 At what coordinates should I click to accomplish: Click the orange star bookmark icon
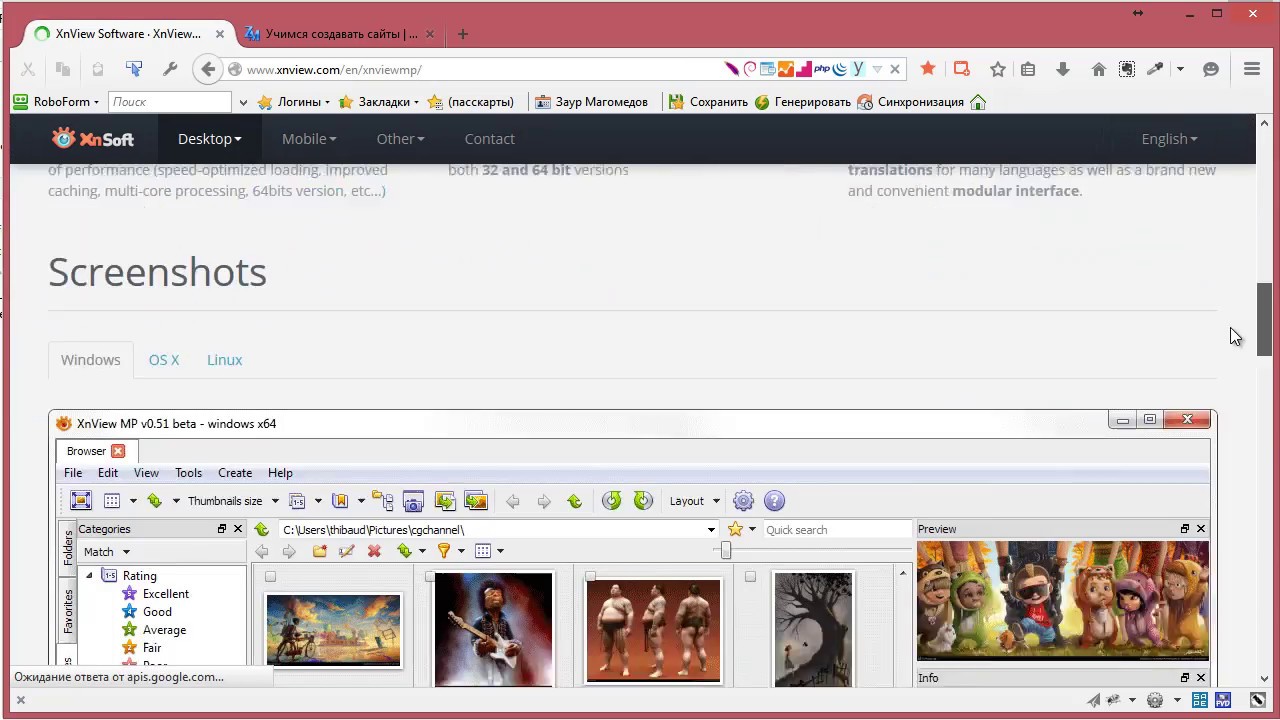pos(928,69)
